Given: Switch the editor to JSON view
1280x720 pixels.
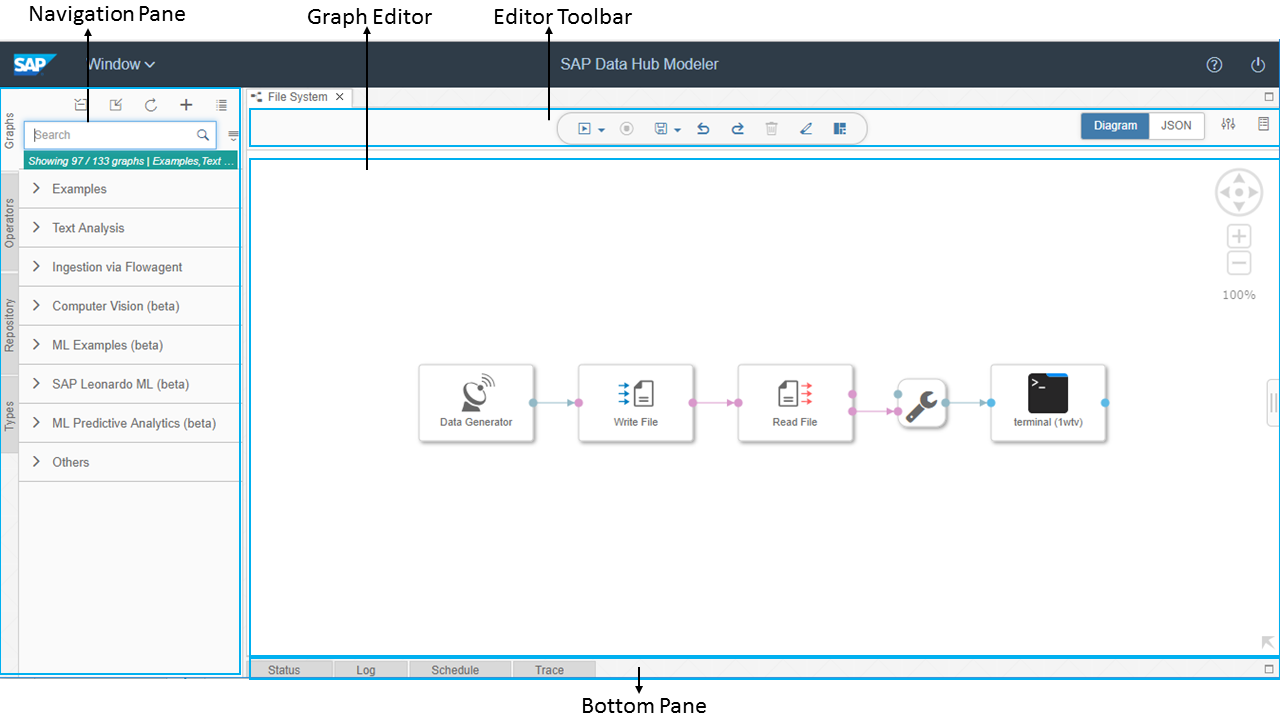Looking at the screenshot, I should tap(1176, 126).
